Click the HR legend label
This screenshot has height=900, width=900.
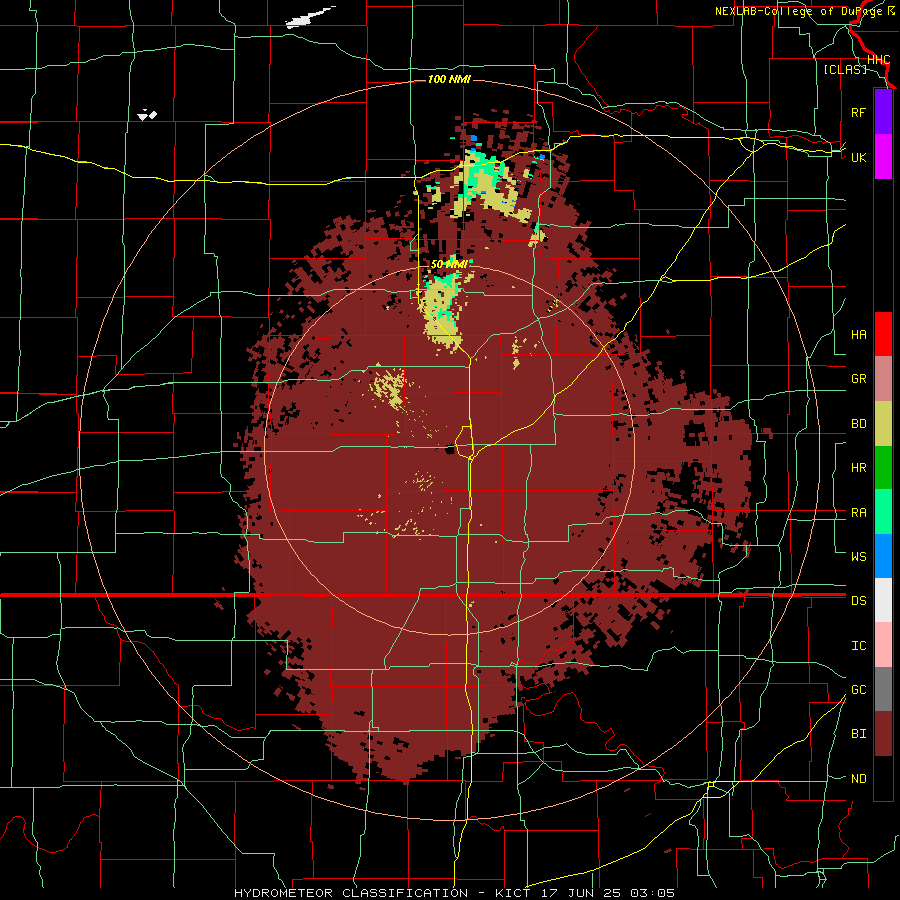[858, 468]
